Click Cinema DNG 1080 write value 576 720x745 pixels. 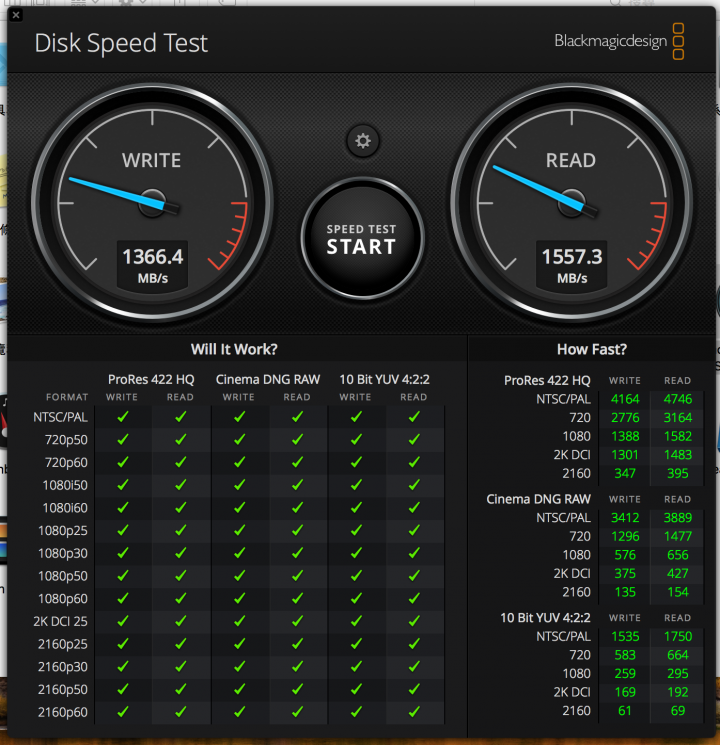click(625, 555)
